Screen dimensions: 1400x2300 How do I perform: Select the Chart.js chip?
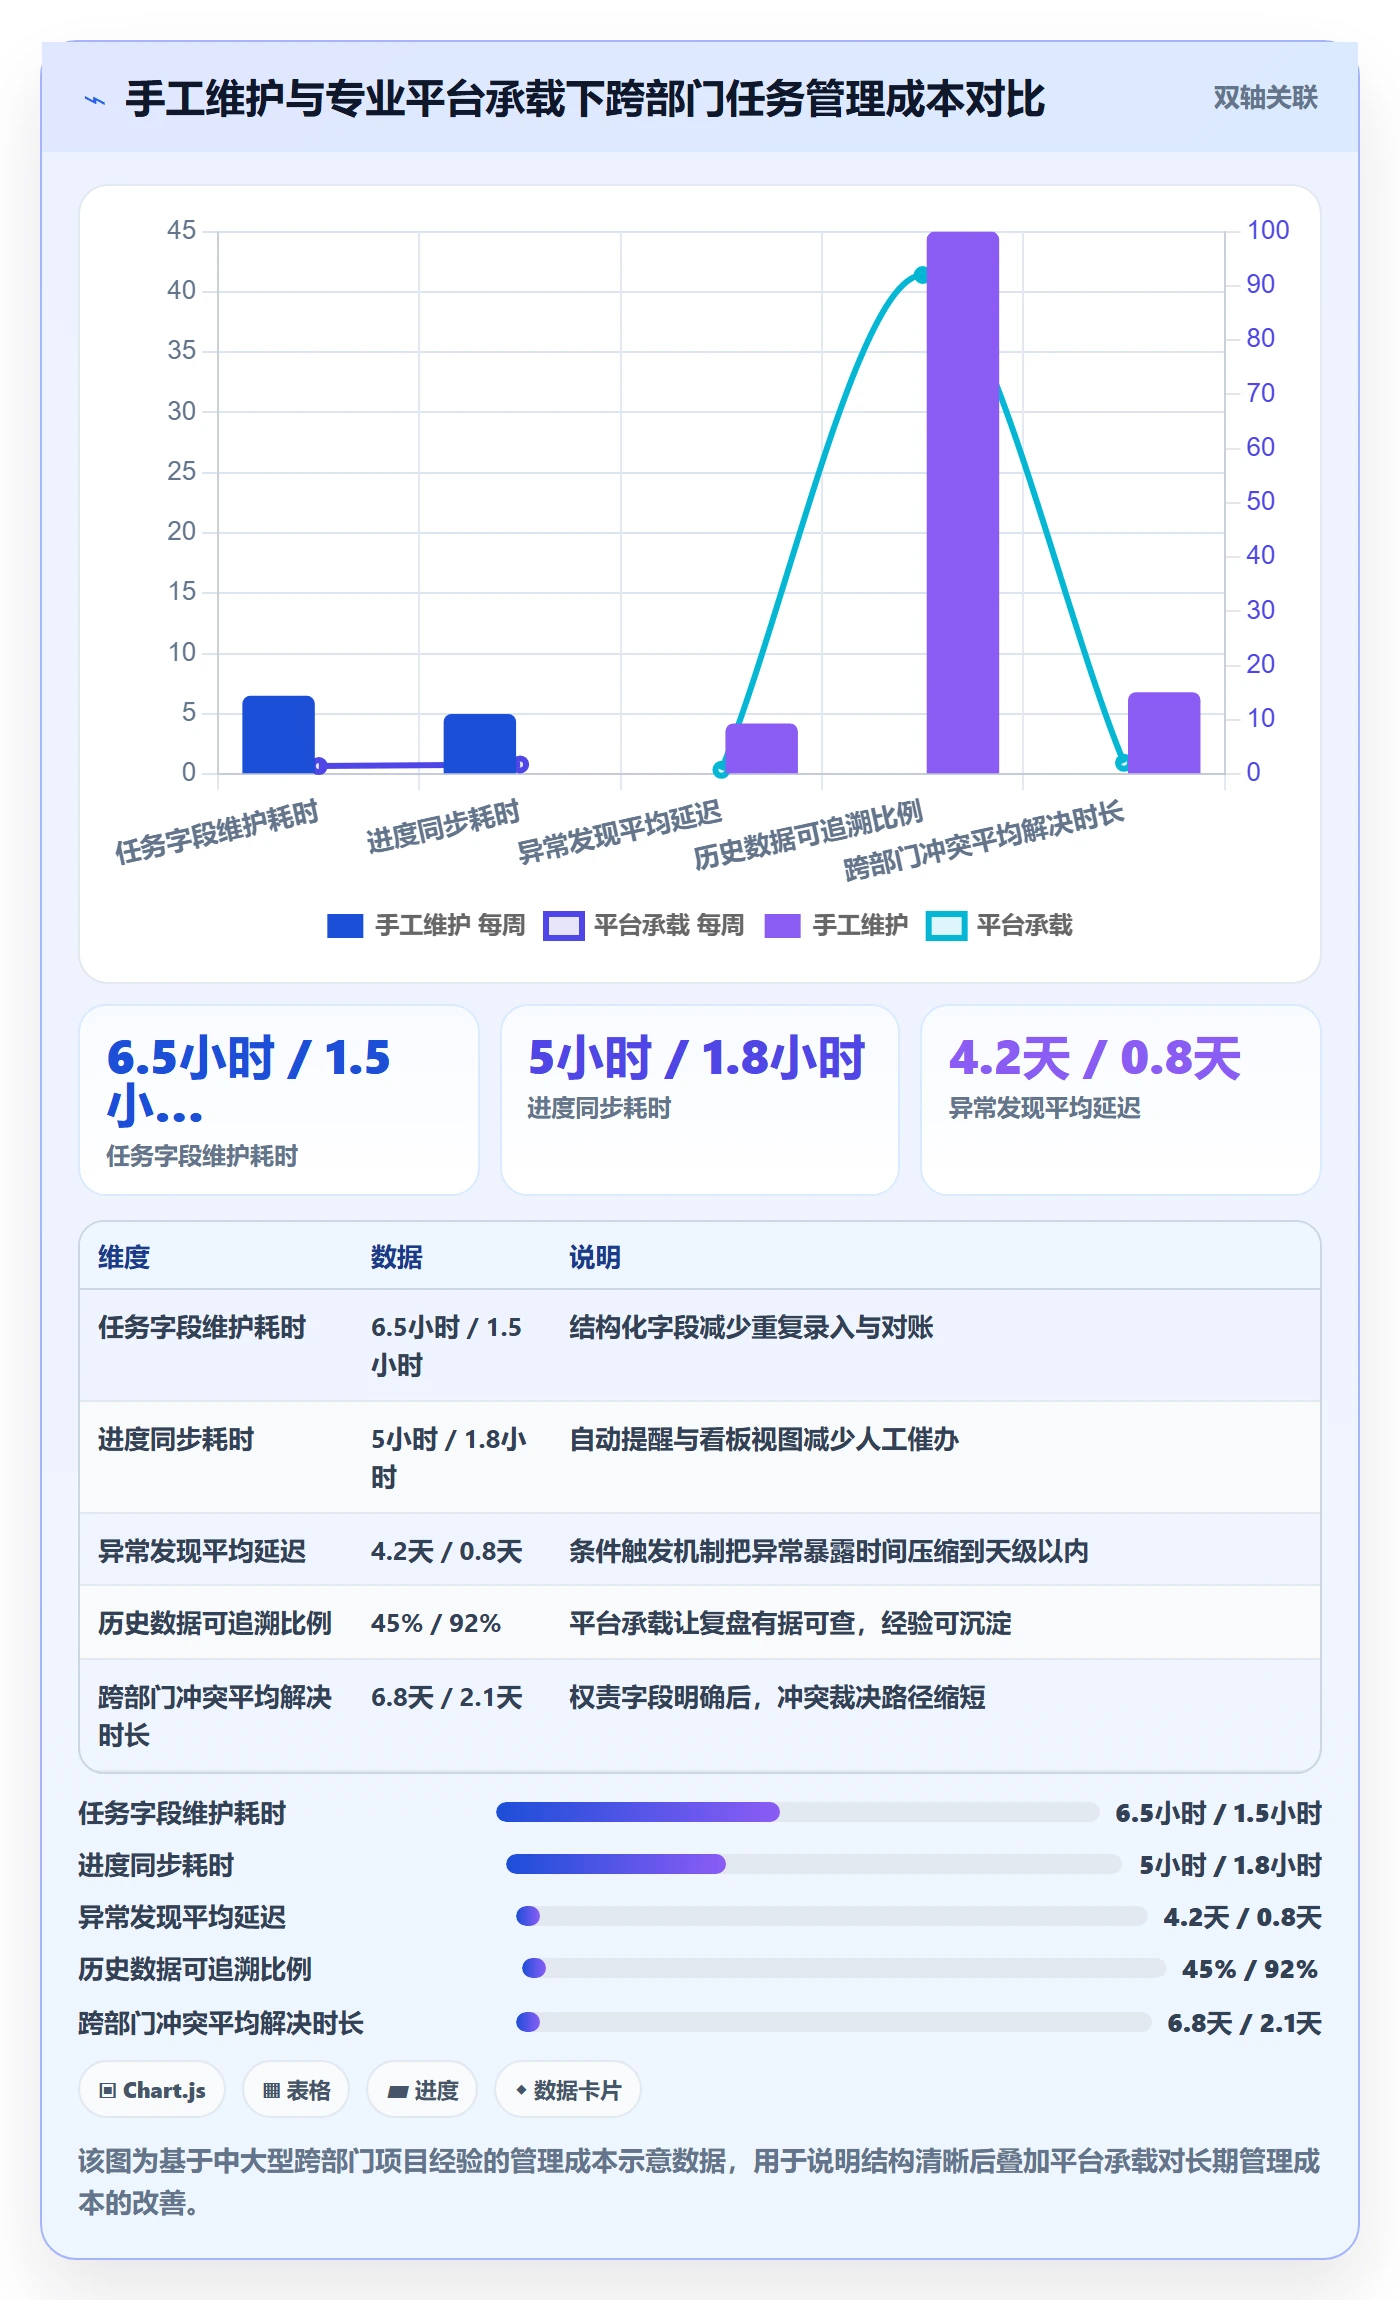click(152, 2089)
